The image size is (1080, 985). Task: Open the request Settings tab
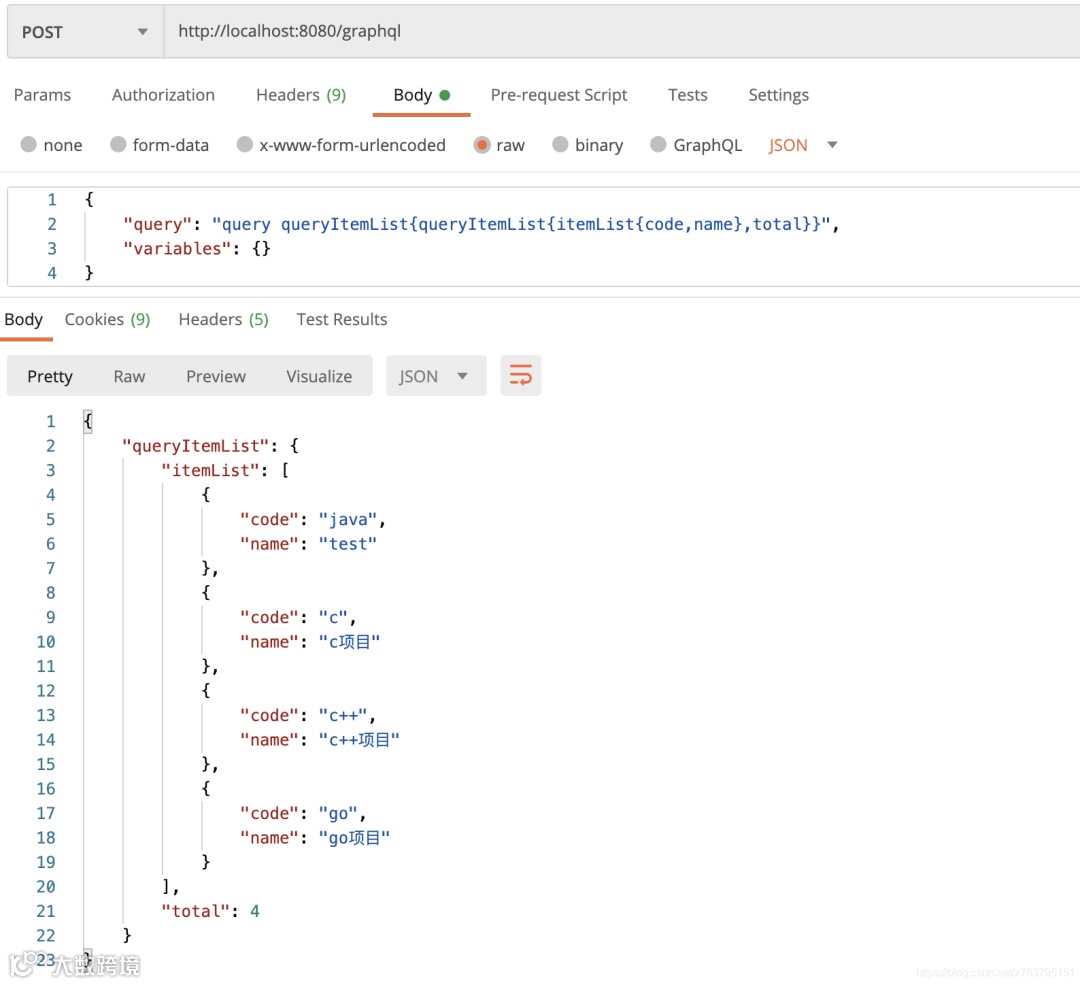(778, 95)
